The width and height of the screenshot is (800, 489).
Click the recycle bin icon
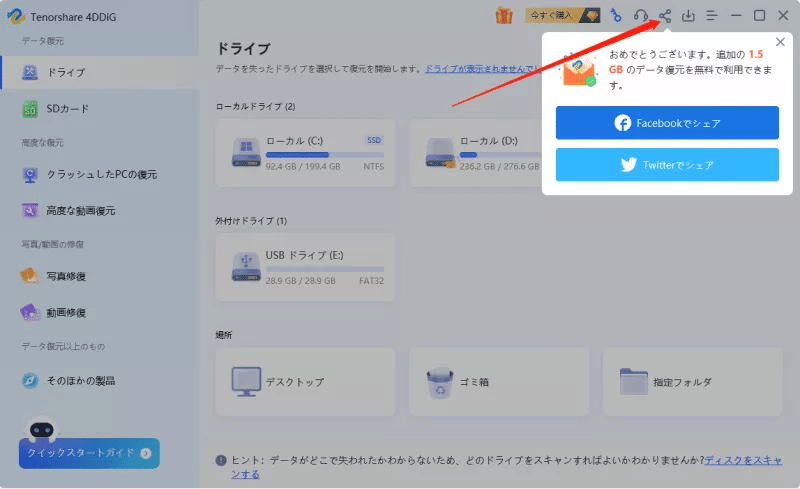pos(440,382)
